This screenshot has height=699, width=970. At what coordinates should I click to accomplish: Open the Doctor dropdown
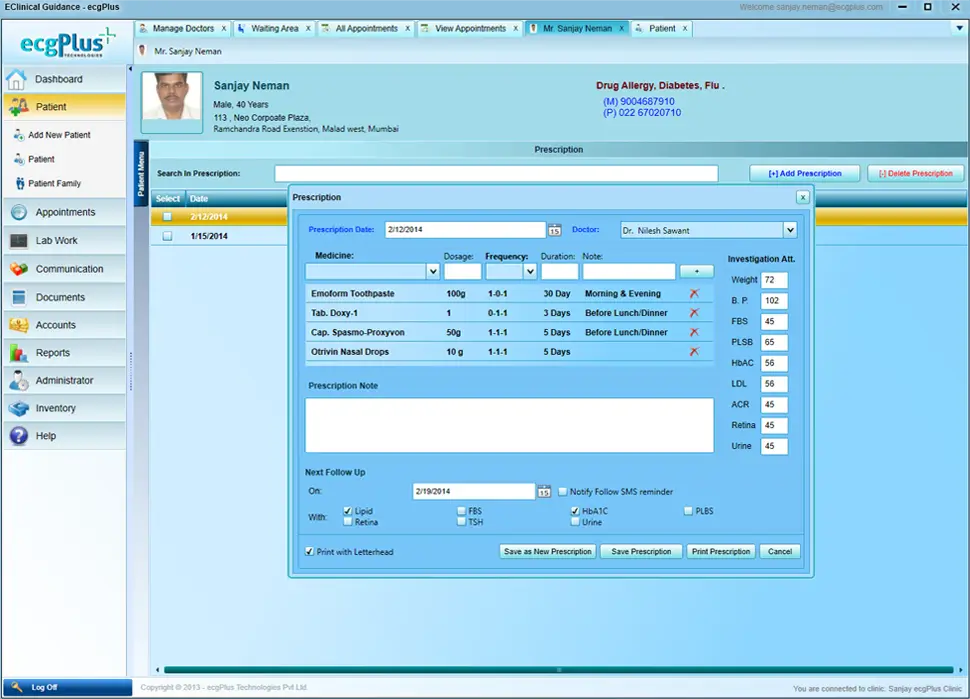tap(789, 230)
